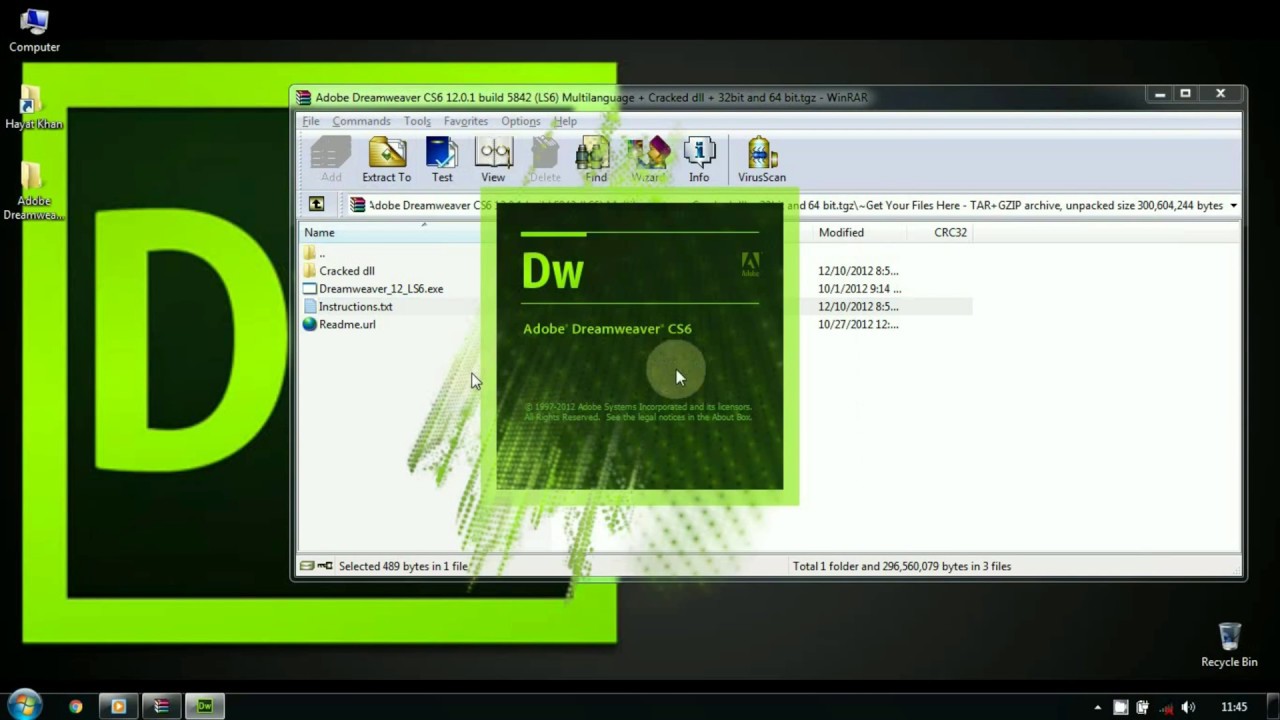Click the Add toolbar icon in WinRAR
Screen dimensions: 1280x720
point(331,159)
